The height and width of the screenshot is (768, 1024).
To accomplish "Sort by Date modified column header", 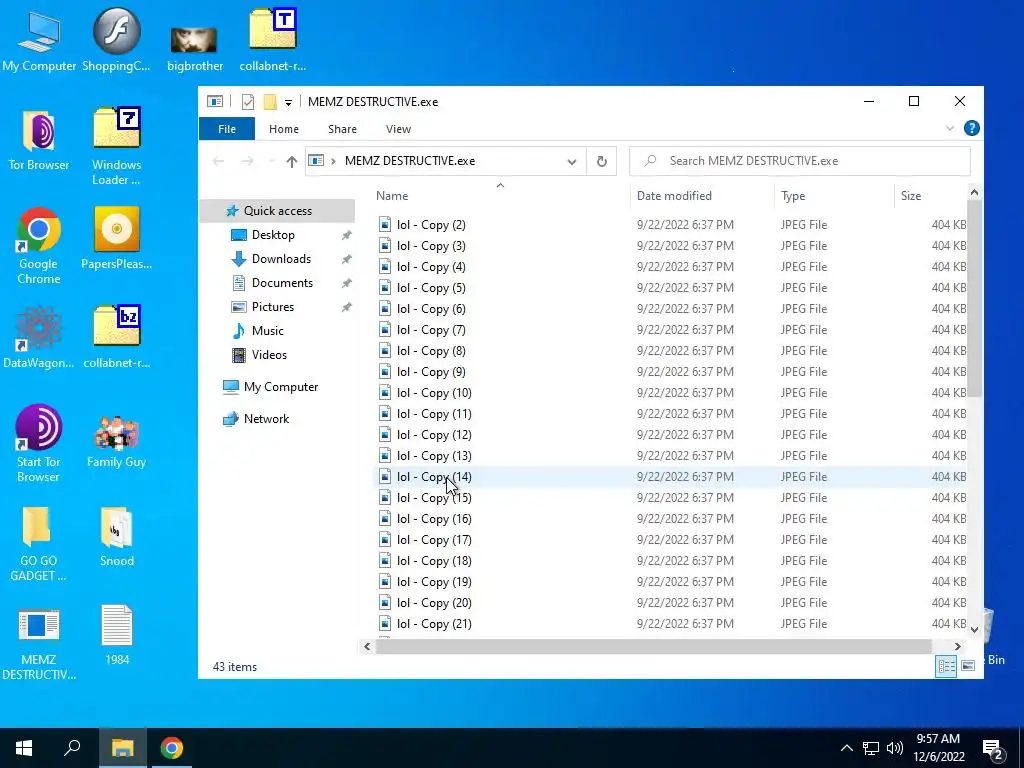I will click(x=674, y=196).
